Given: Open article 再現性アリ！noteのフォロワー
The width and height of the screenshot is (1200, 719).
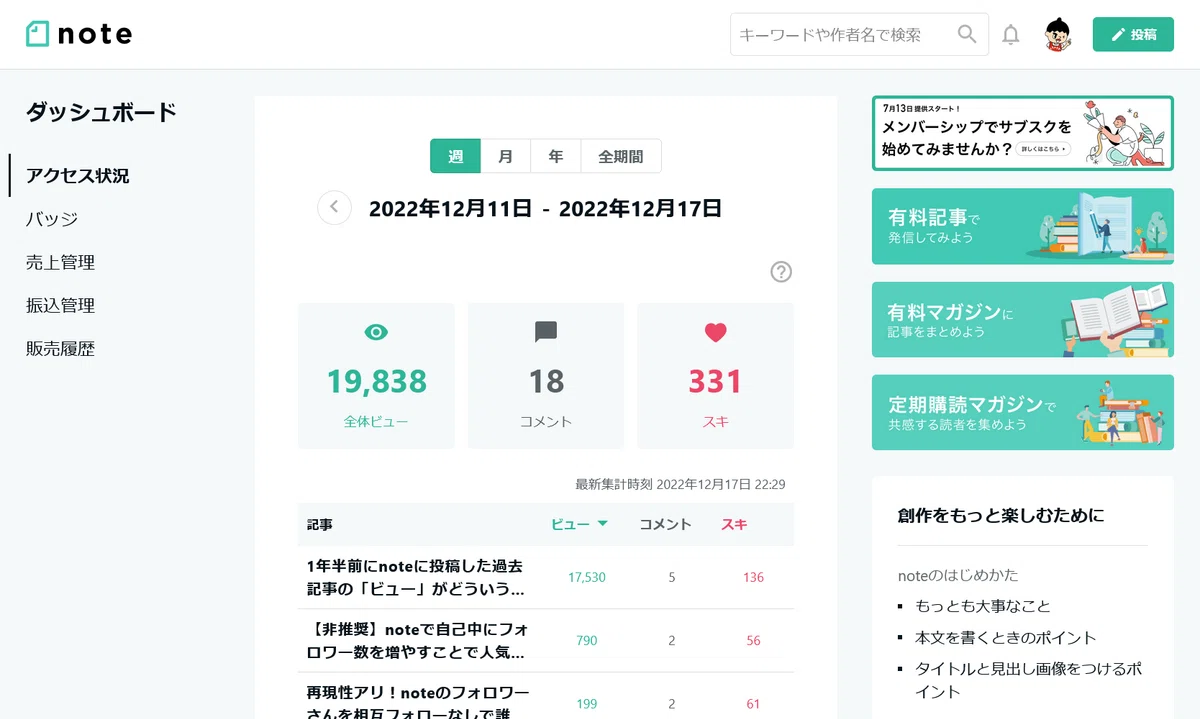Looking at the screenshot, I should pos(416,702).
